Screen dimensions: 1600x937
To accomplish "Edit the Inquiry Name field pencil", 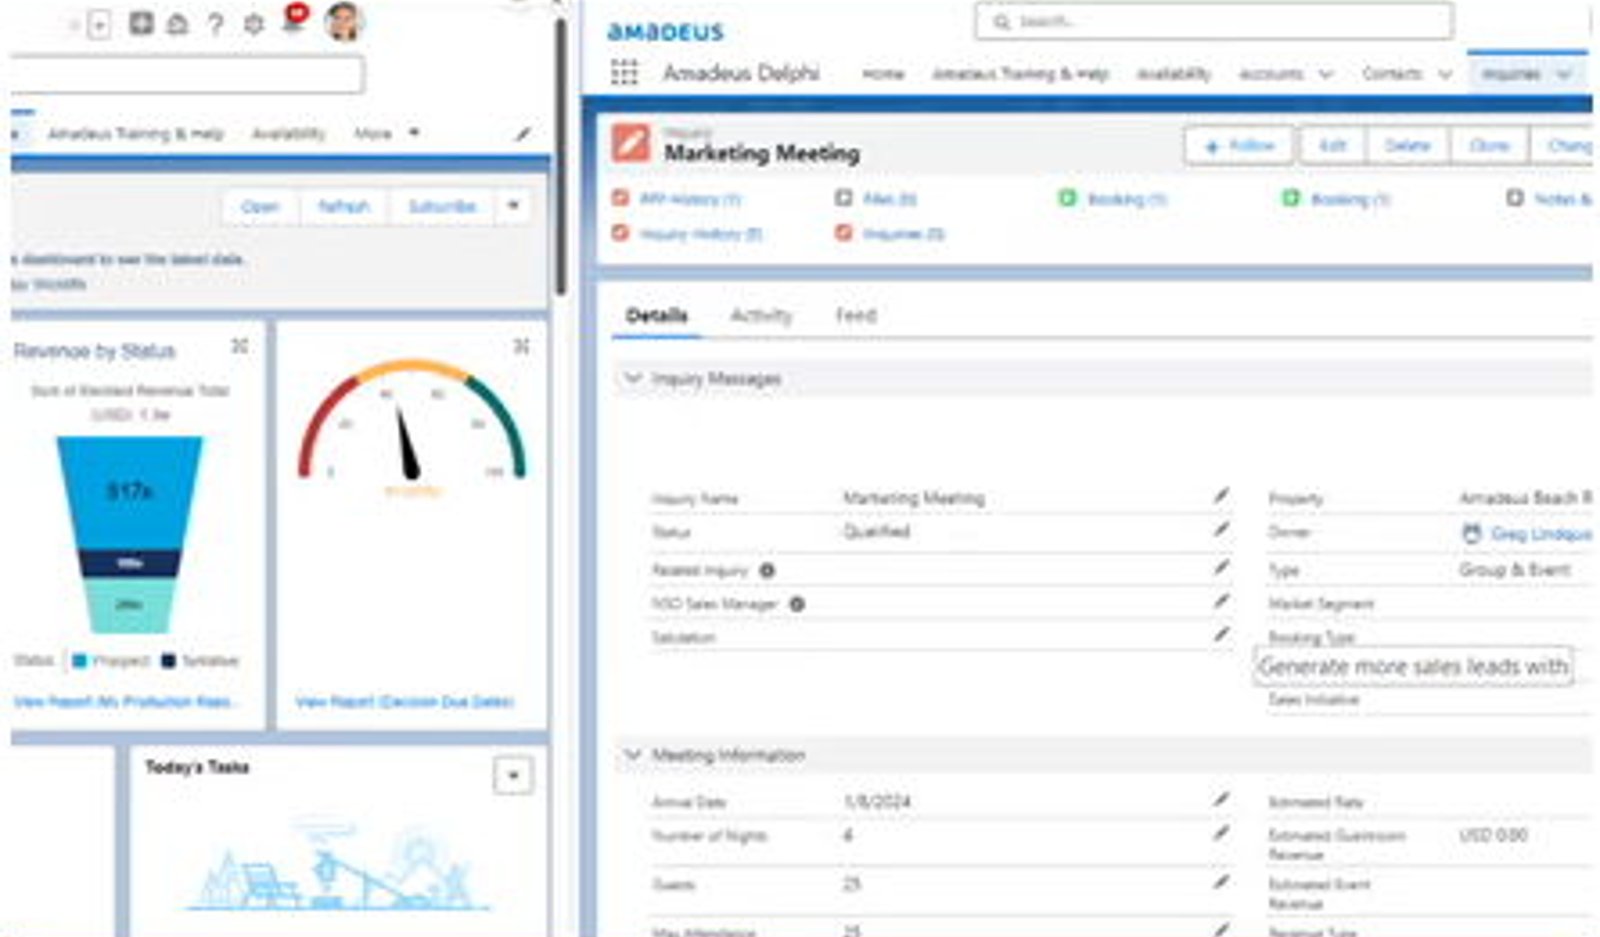I will coord(1221,495).
